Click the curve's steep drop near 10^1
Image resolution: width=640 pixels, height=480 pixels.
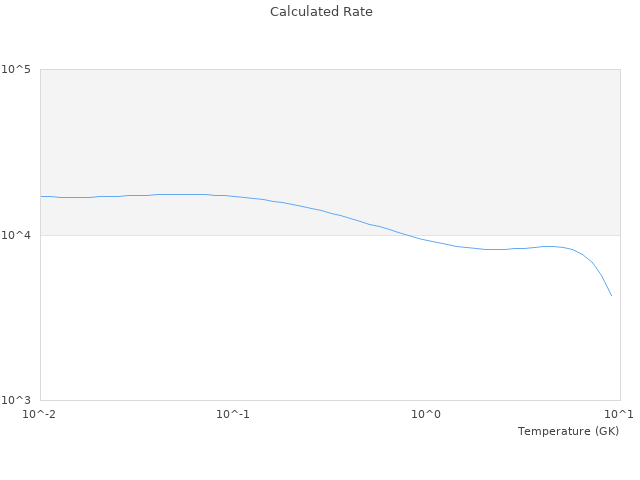[603, 279]
